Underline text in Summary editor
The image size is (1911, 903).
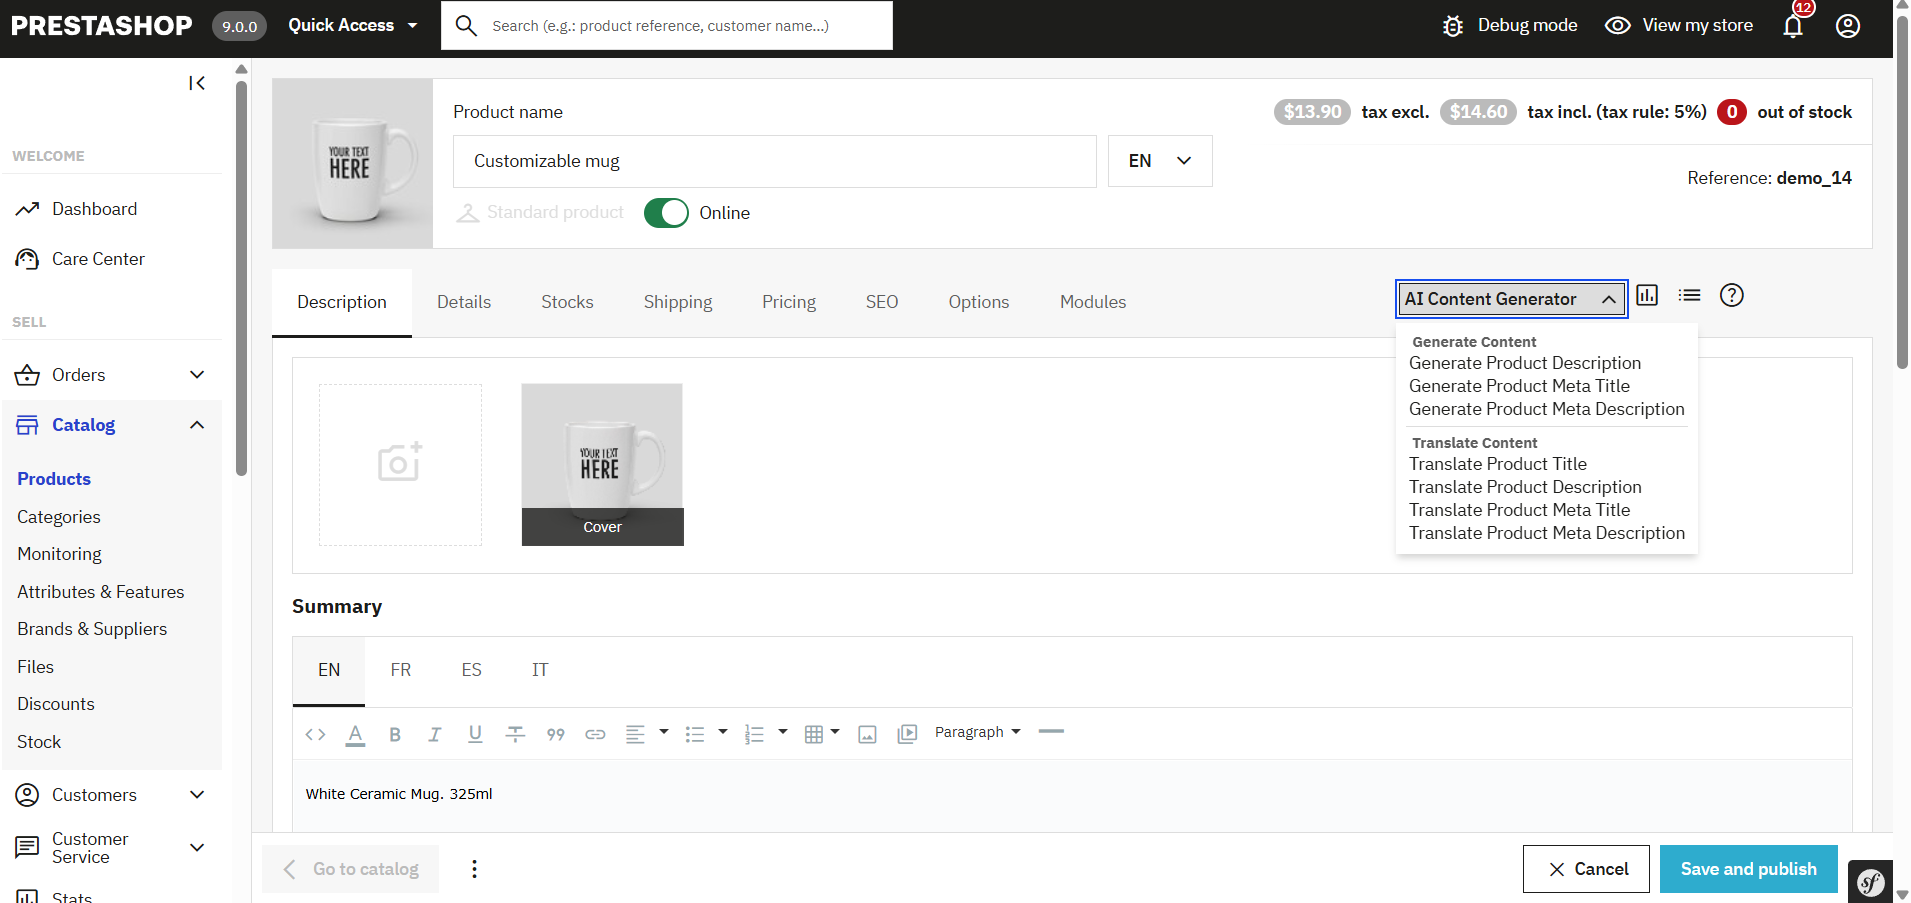click(475, 734)
